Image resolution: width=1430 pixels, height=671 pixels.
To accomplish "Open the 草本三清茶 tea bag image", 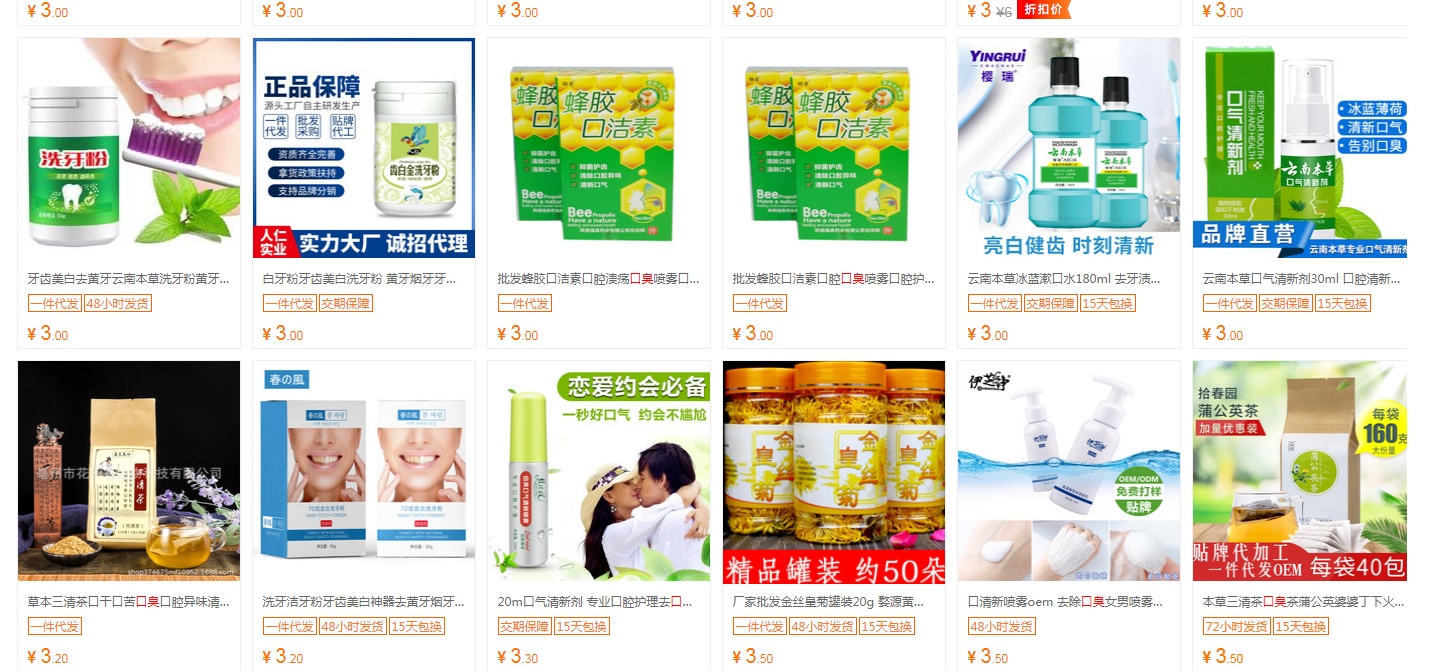I will pos(129,471).
